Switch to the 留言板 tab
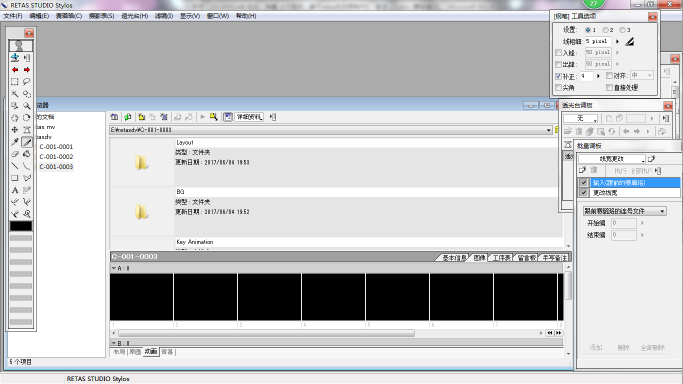 pyautogui.click(x=526, y=258)
